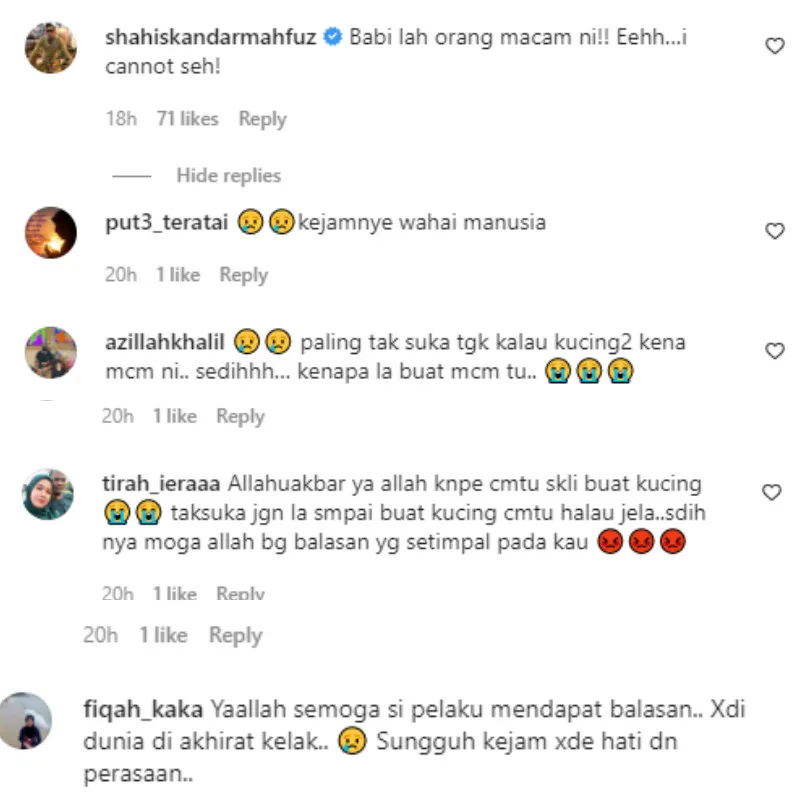The width and height of the screenshot is (800, 800).
Task: Click shahiskandarmahfuz's profile picture
Action: coord(51,47)
